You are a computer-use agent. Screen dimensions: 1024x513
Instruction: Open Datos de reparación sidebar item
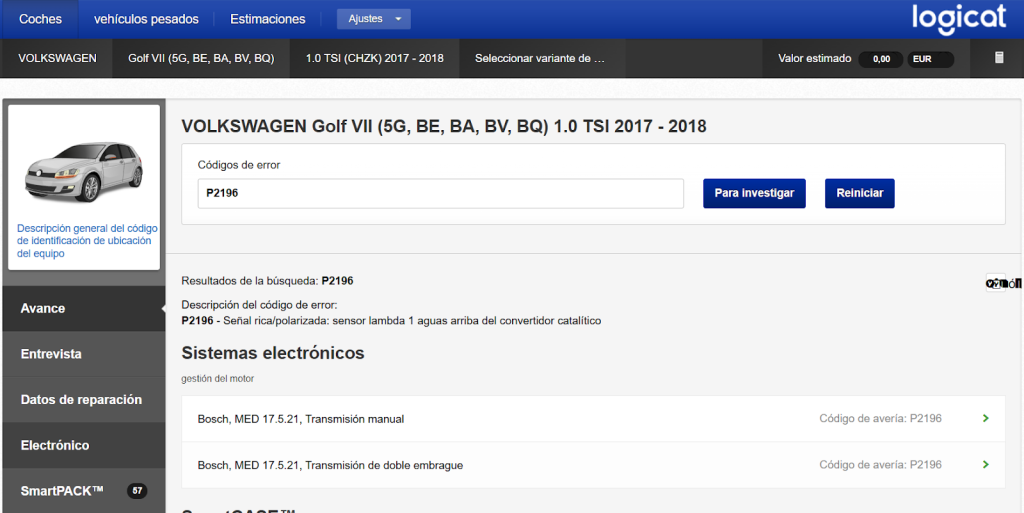(x=84, y=399)
